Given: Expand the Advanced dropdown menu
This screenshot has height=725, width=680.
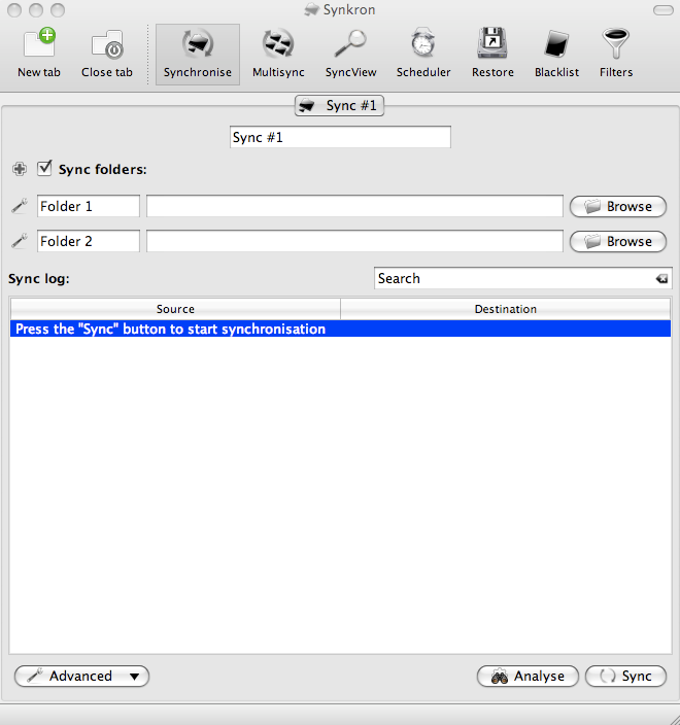Looking at the screenshot, I should pyautogui.click(x=82, y=676).
